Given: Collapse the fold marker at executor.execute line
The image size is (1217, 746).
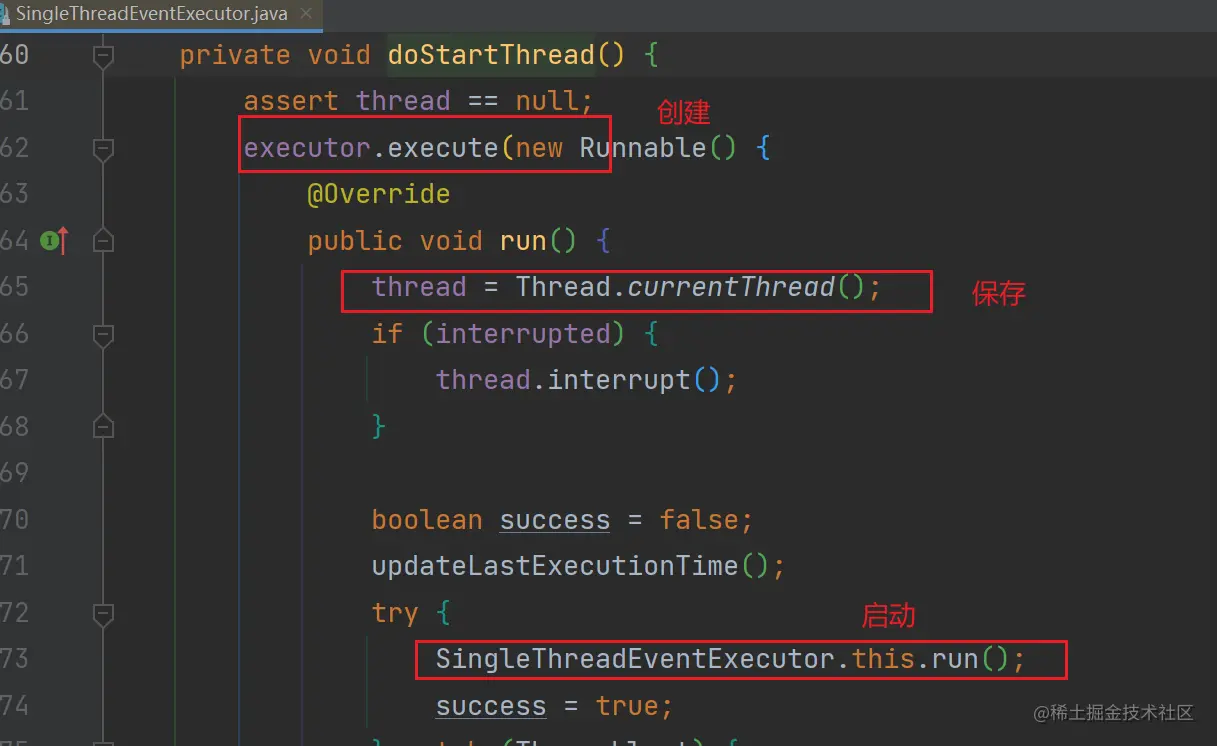Looking at the screenshot, I should tap(103, 149).
